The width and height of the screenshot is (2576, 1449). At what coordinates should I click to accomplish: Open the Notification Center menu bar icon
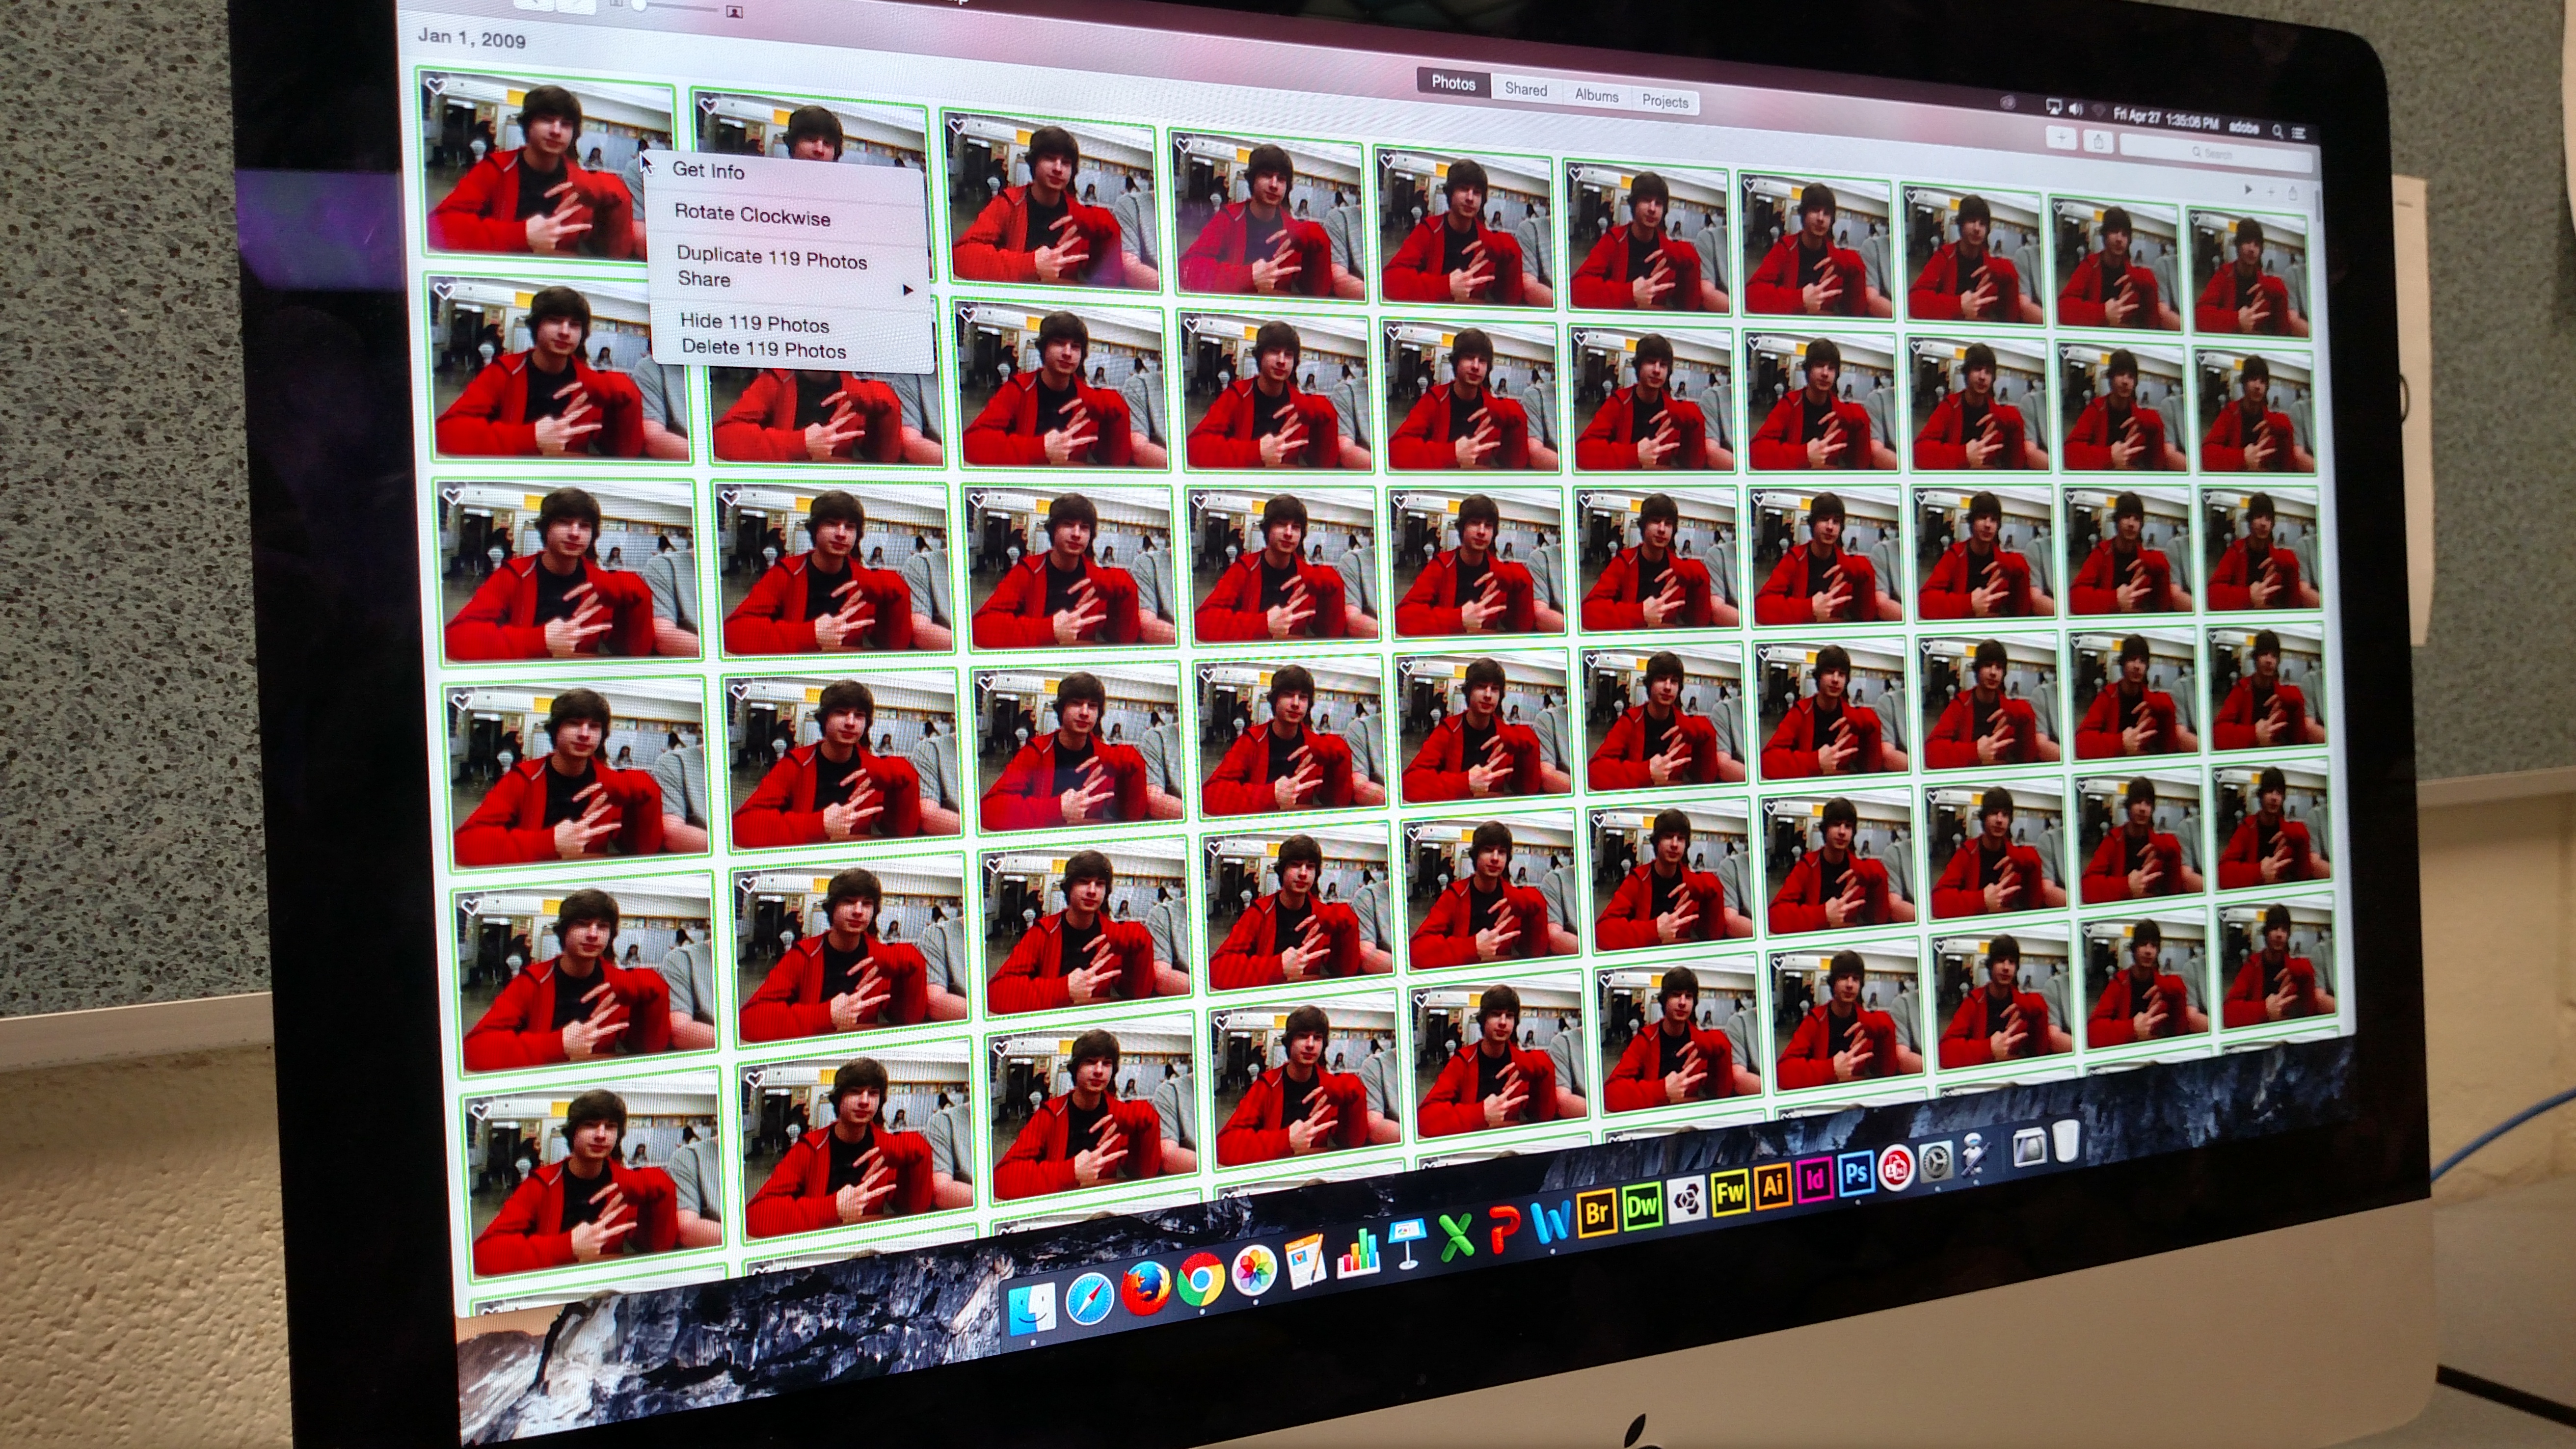click(x=2298, y=133)
